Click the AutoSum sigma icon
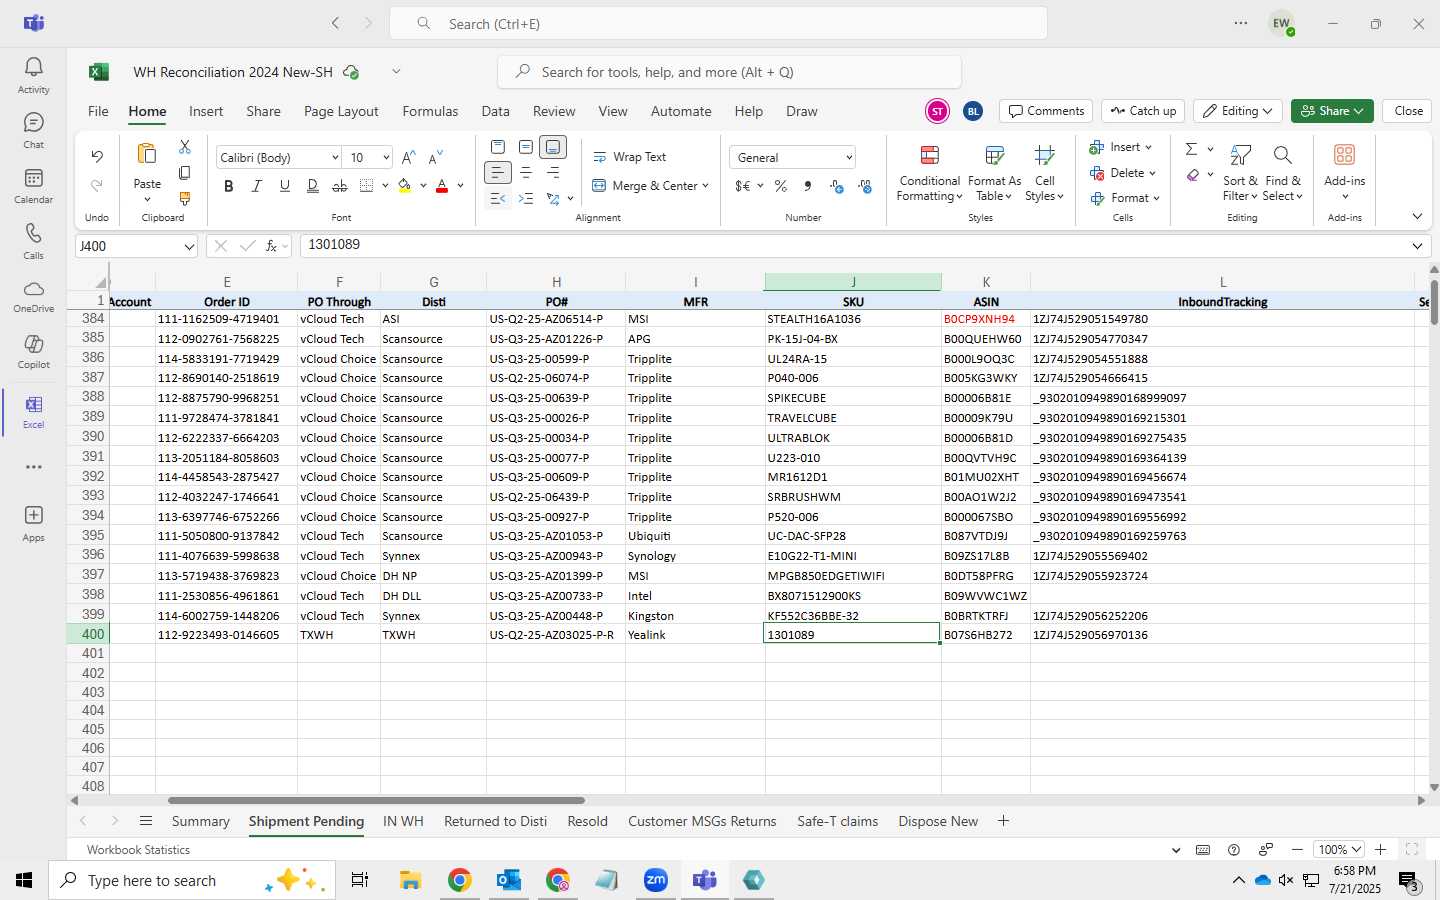This screenshot has height=900, width=1440. point(1191,149)
